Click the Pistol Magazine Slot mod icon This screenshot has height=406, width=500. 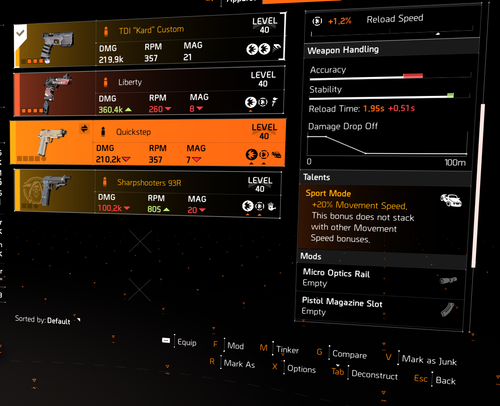click(447, 309)
